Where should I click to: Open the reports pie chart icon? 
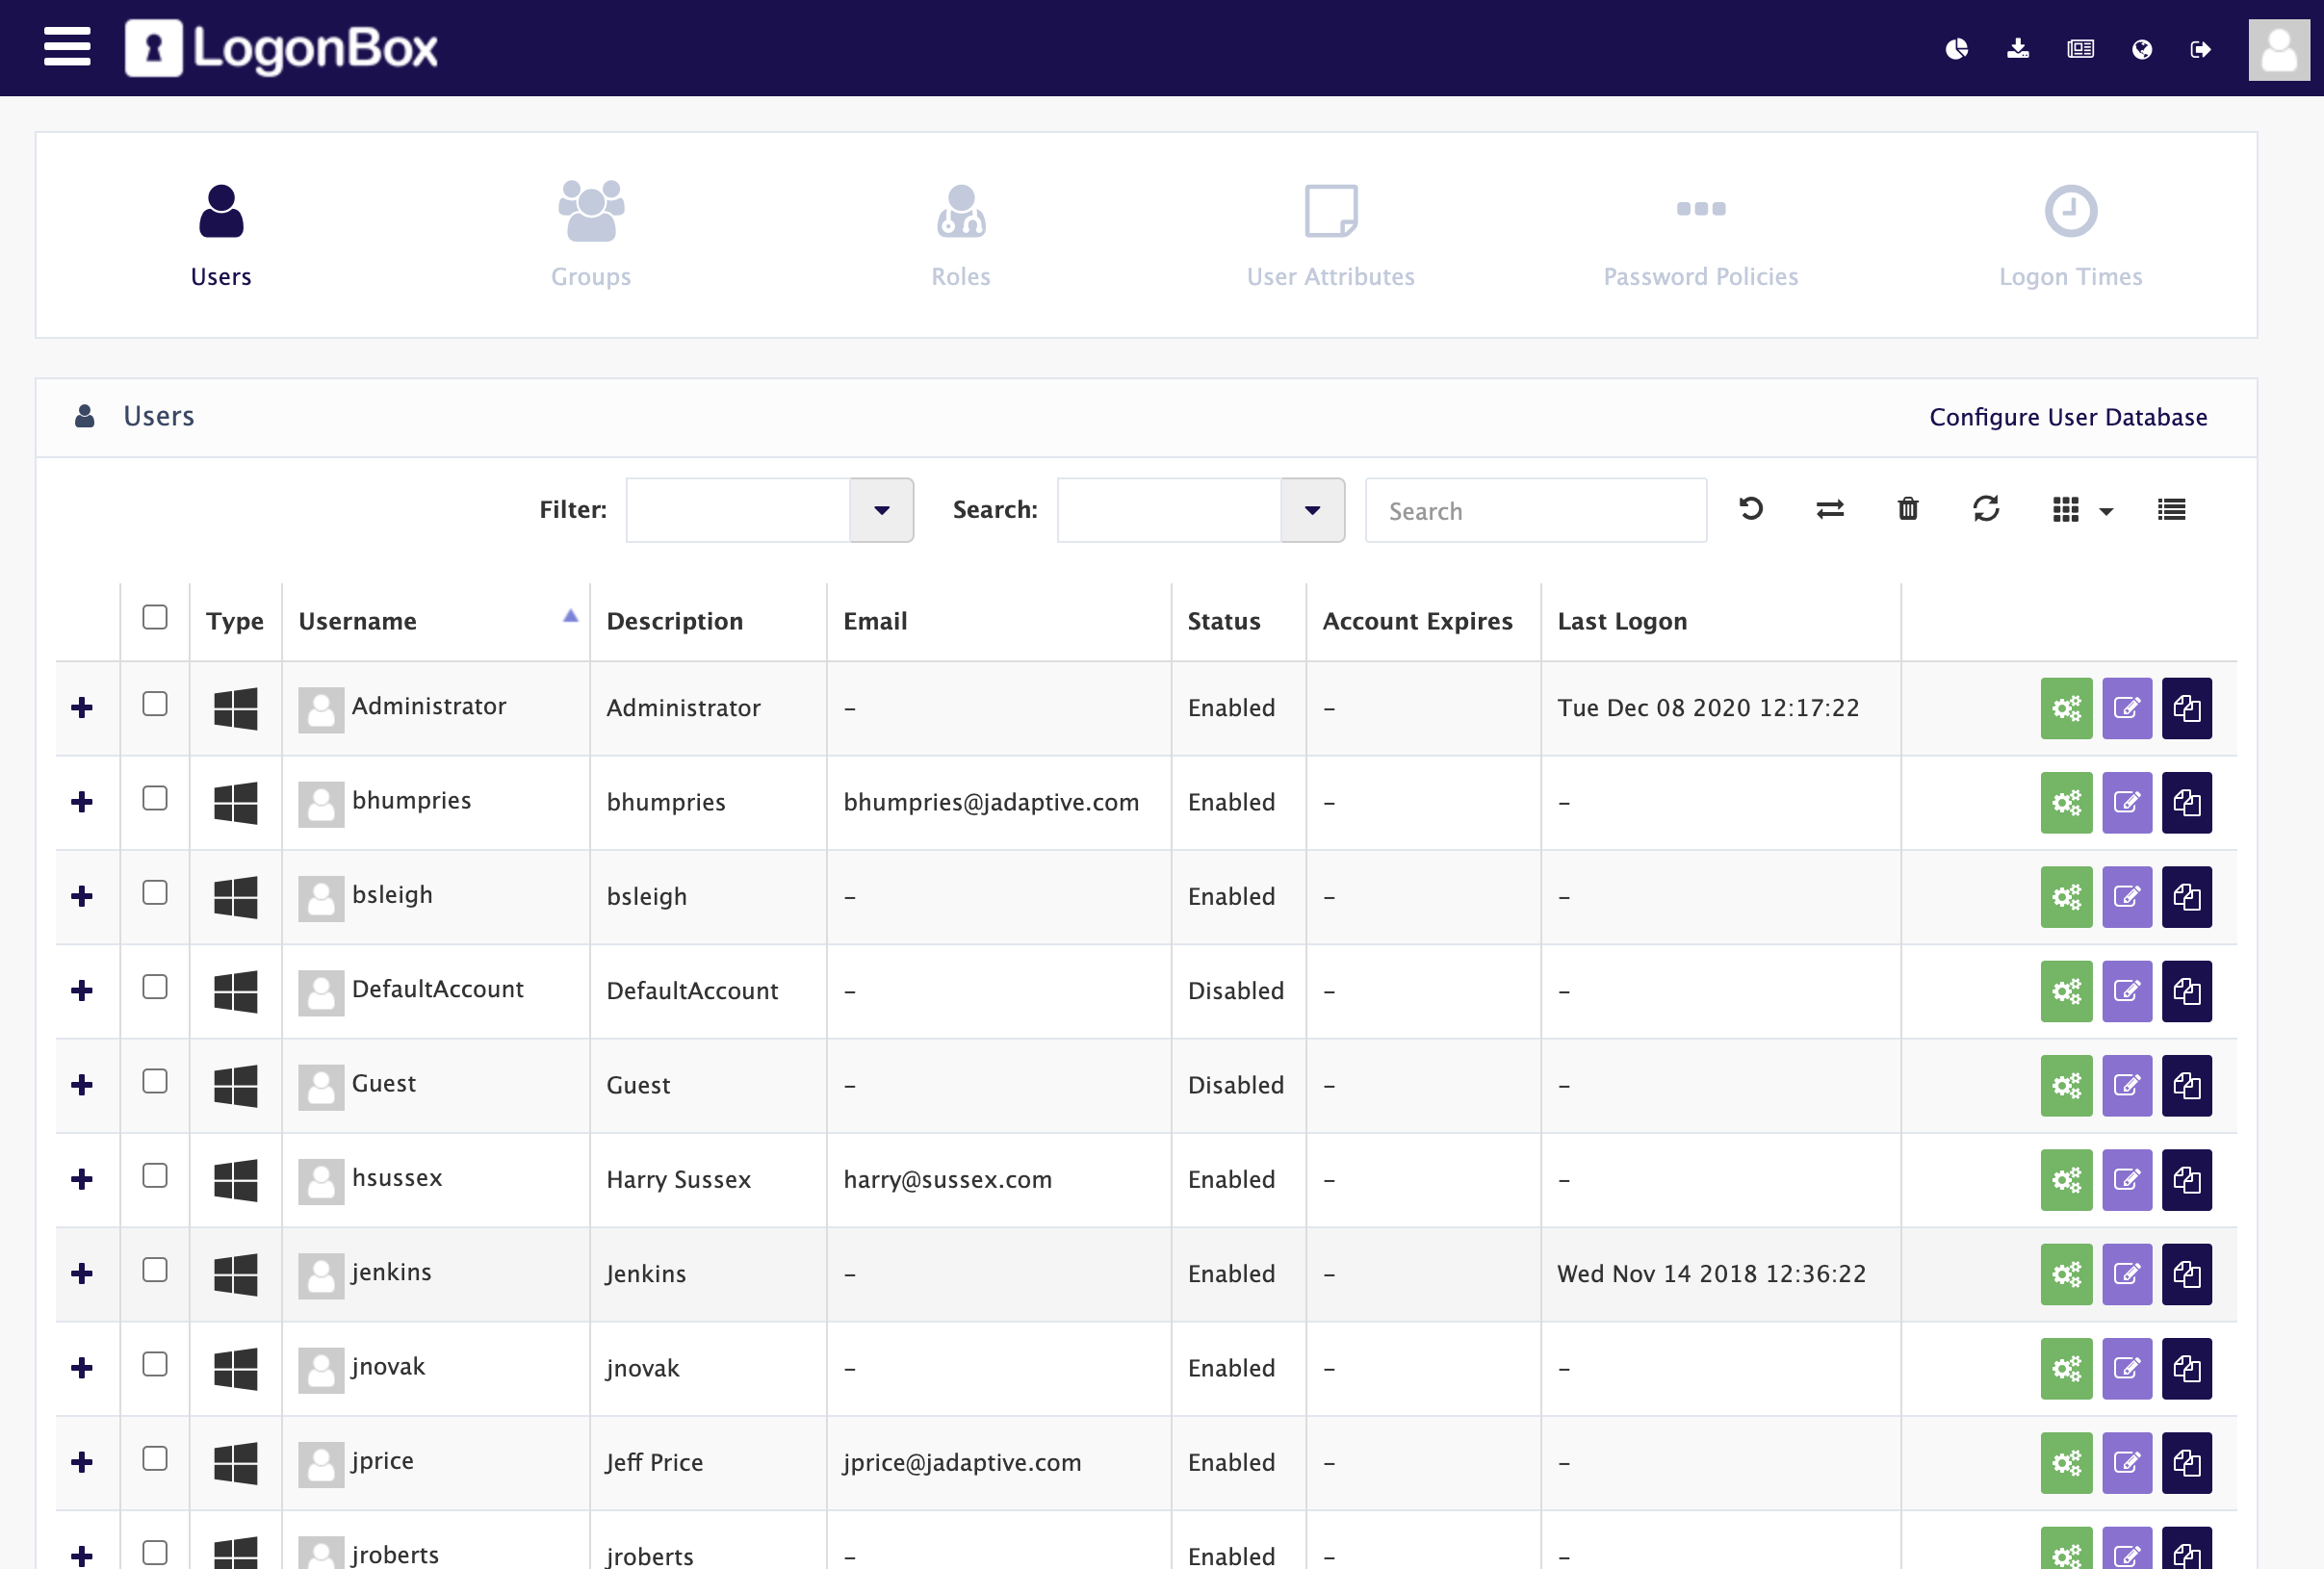[1957, 48]
